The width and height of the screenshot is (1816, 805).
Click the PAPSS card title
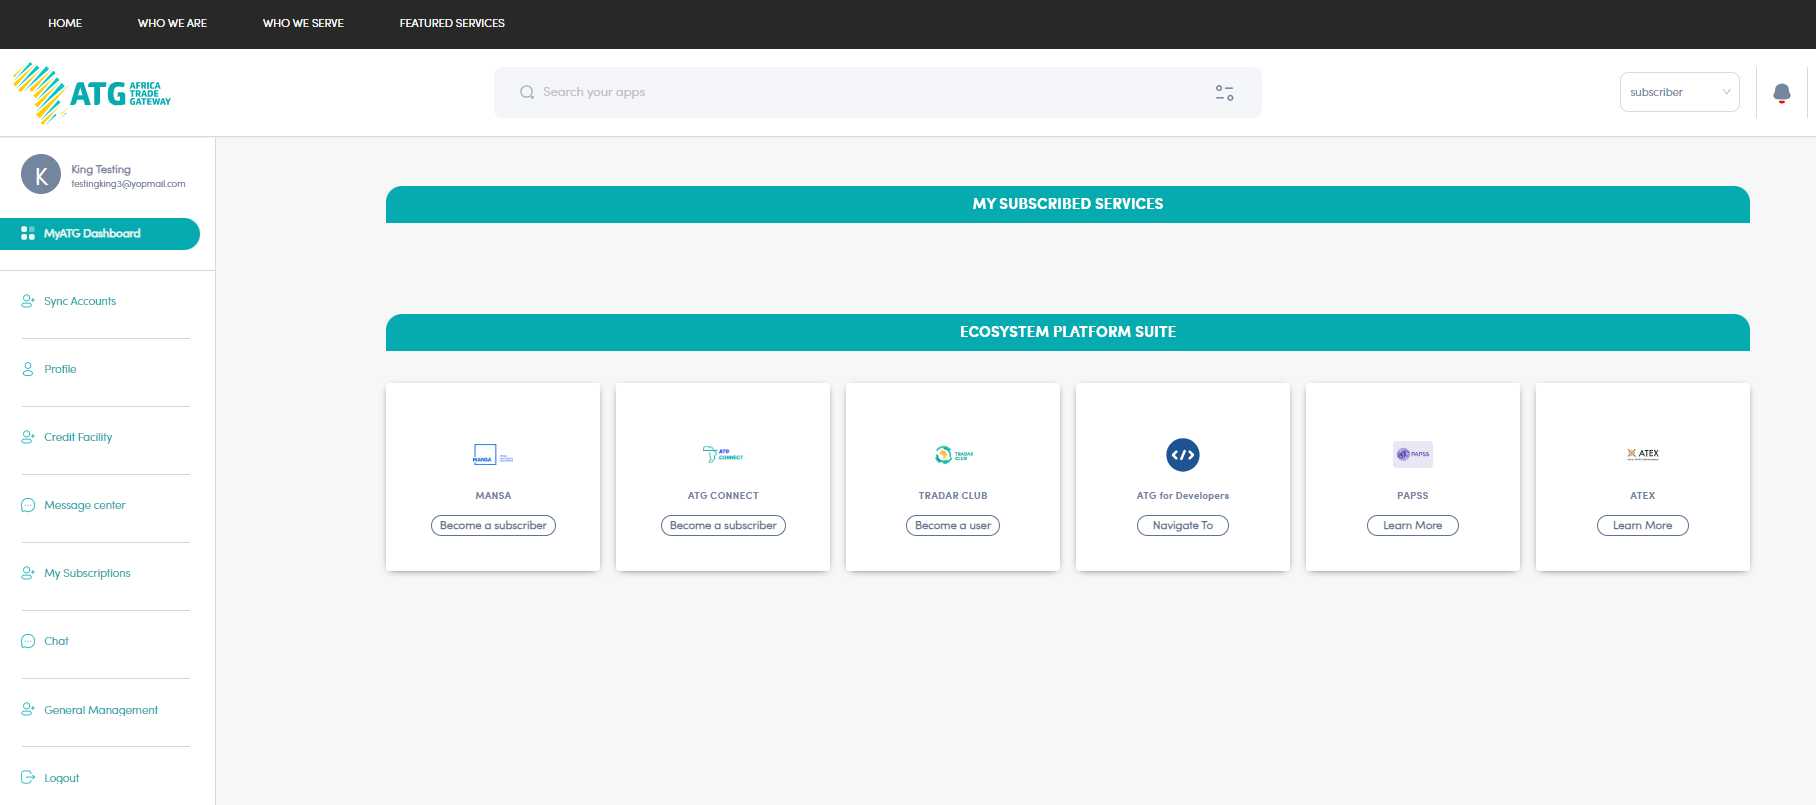(x=1413, y=495)
